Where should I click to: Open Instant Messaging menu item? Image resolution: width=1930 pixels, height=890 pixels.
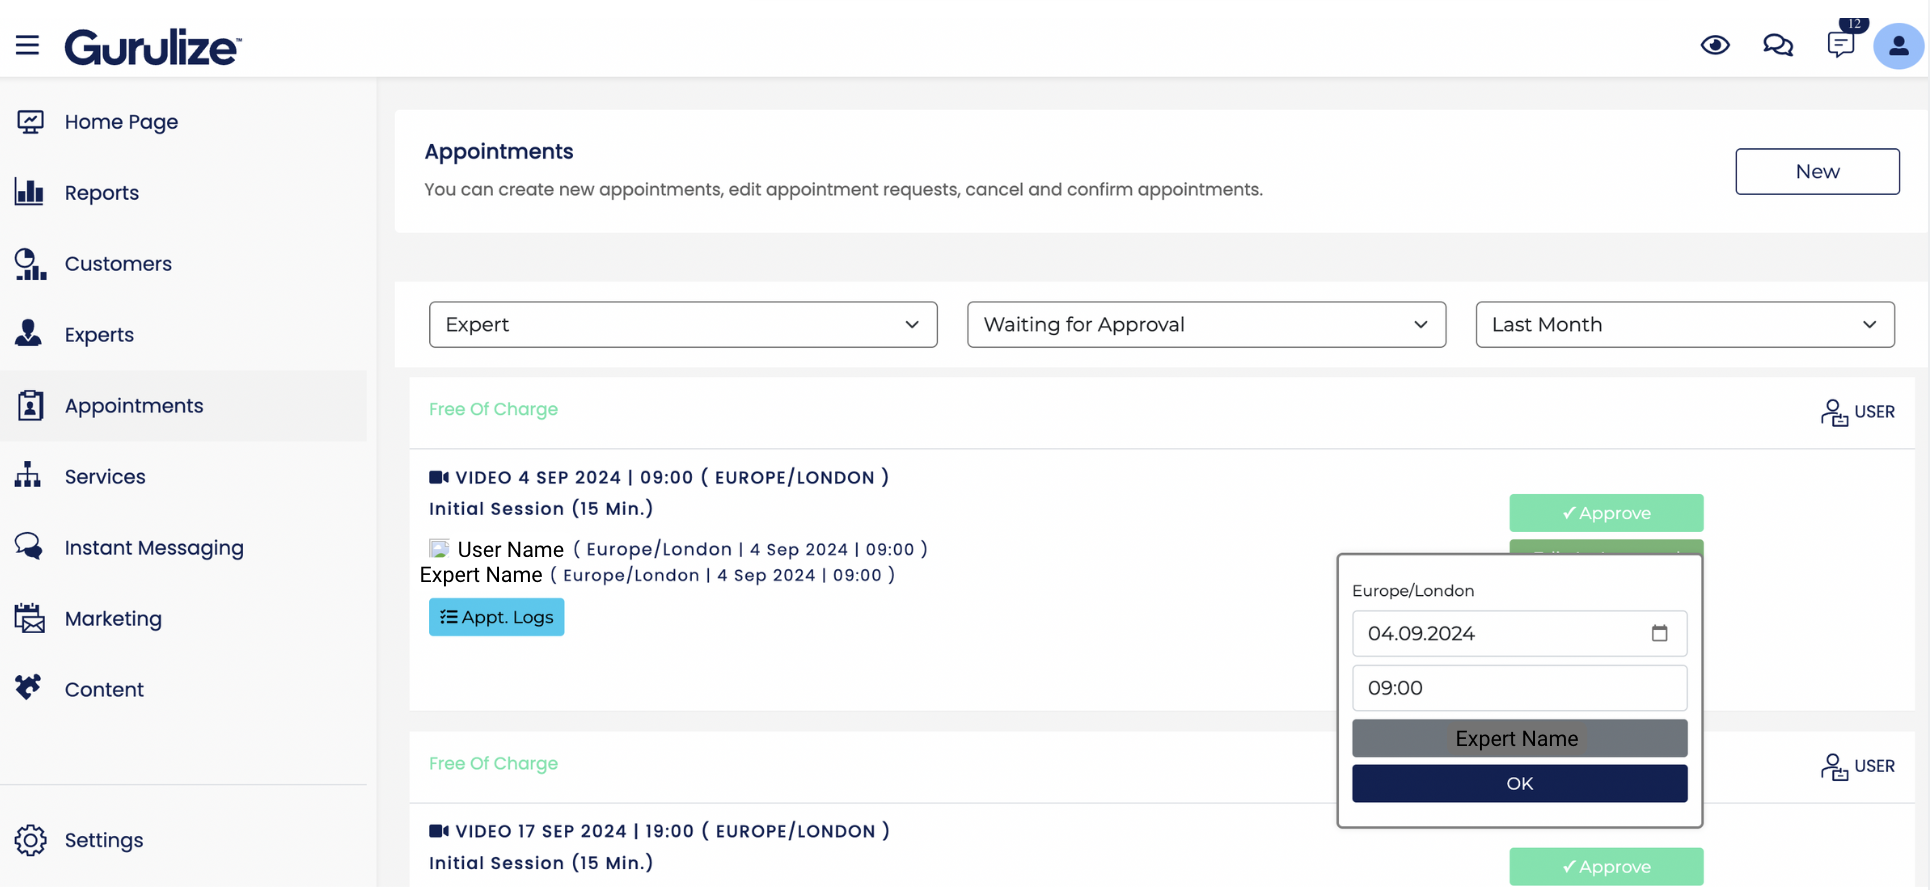(154, 548)
